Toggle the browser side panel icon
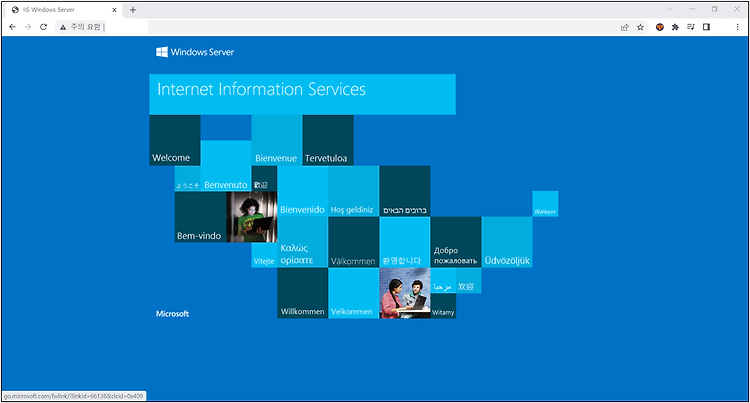Viewport: 750px width, 403px height. (706, 27)
